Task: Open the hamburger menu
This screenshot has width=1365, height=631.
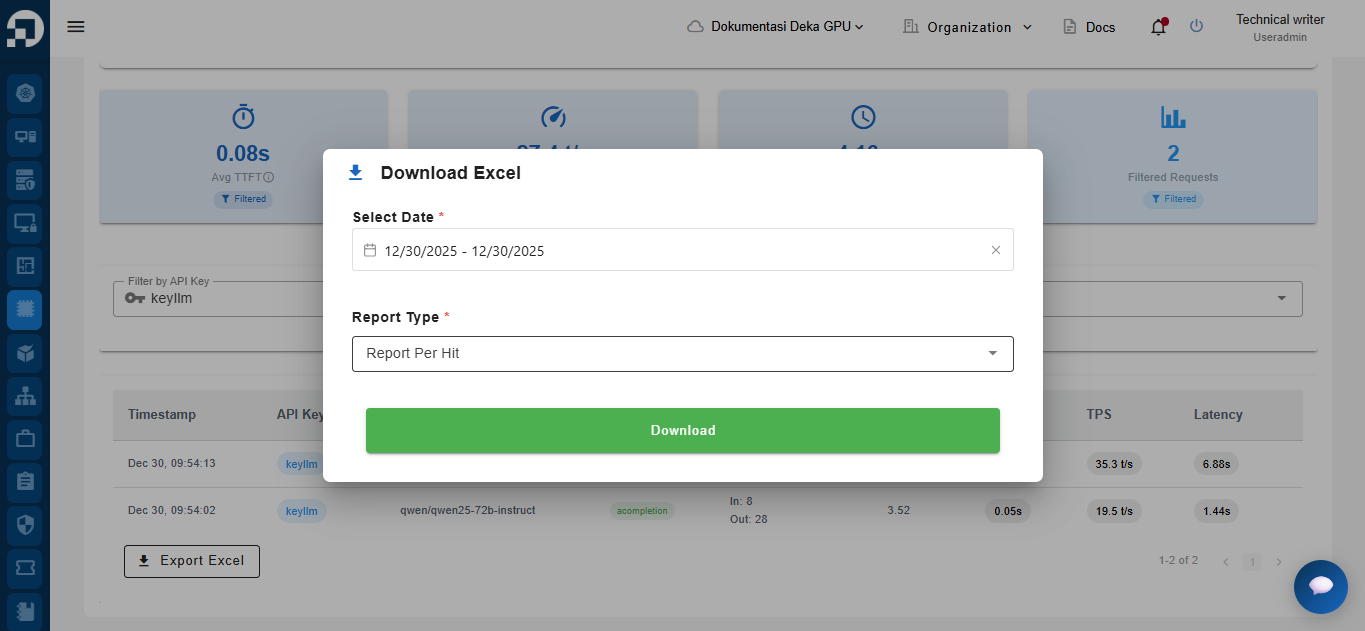Action: click(76, 27)
